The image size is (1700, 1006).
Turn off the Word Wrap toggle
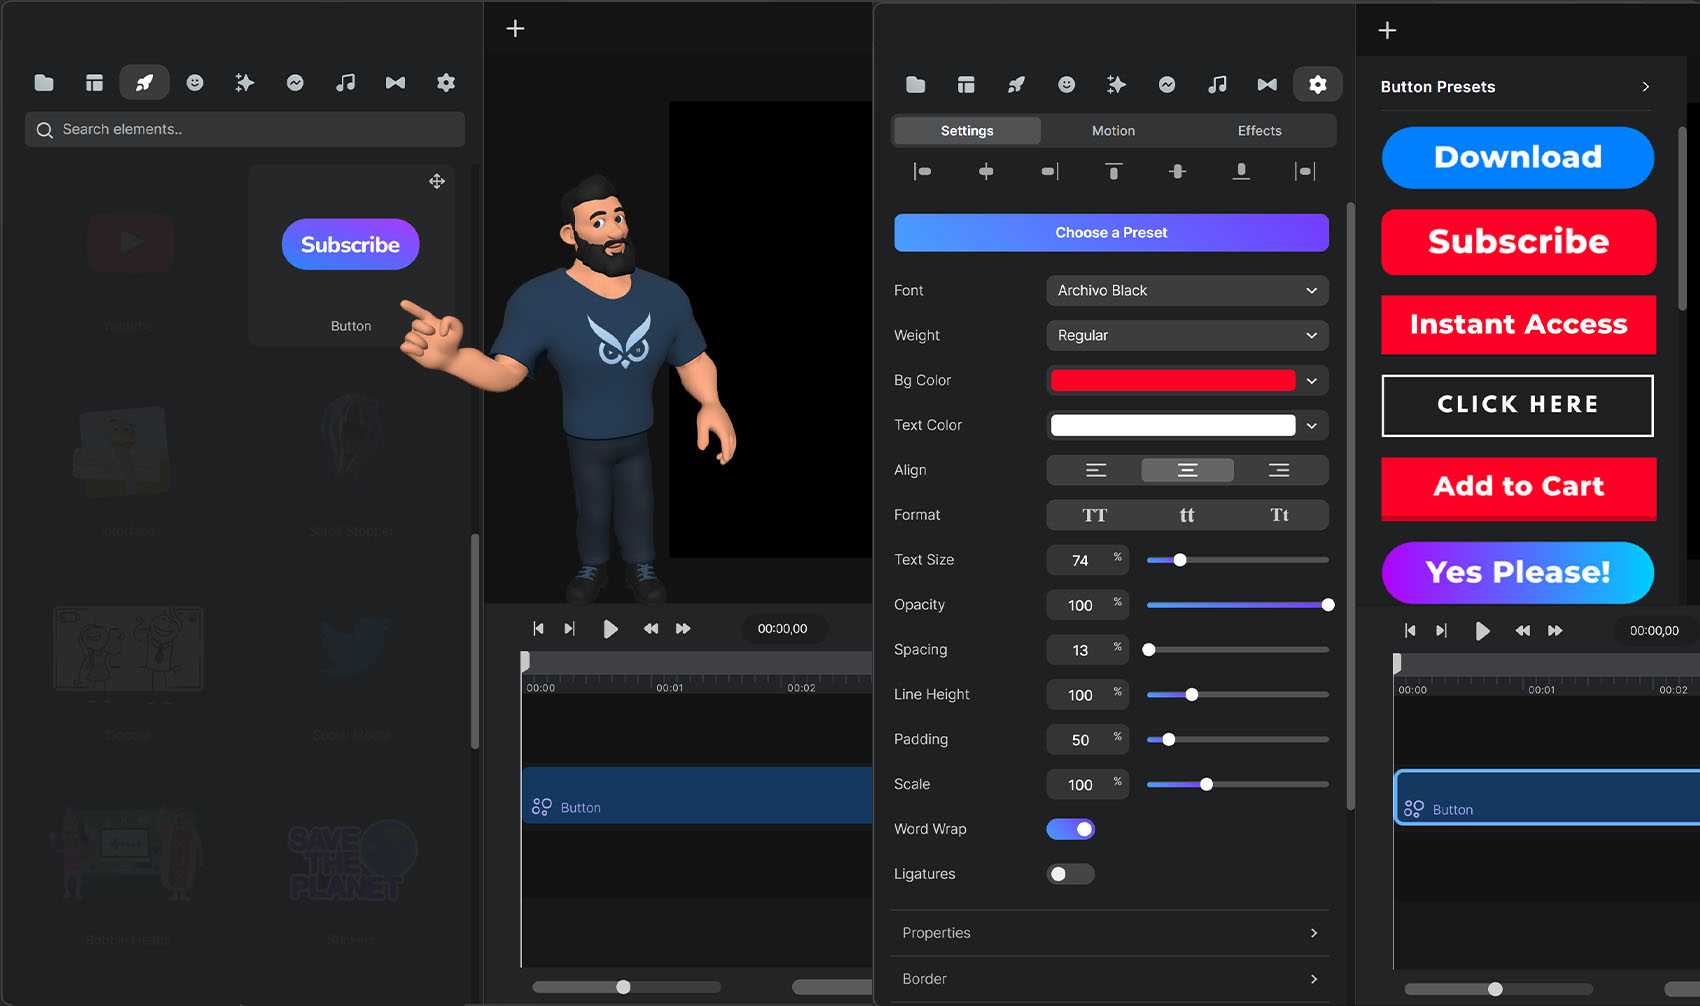1070,829
